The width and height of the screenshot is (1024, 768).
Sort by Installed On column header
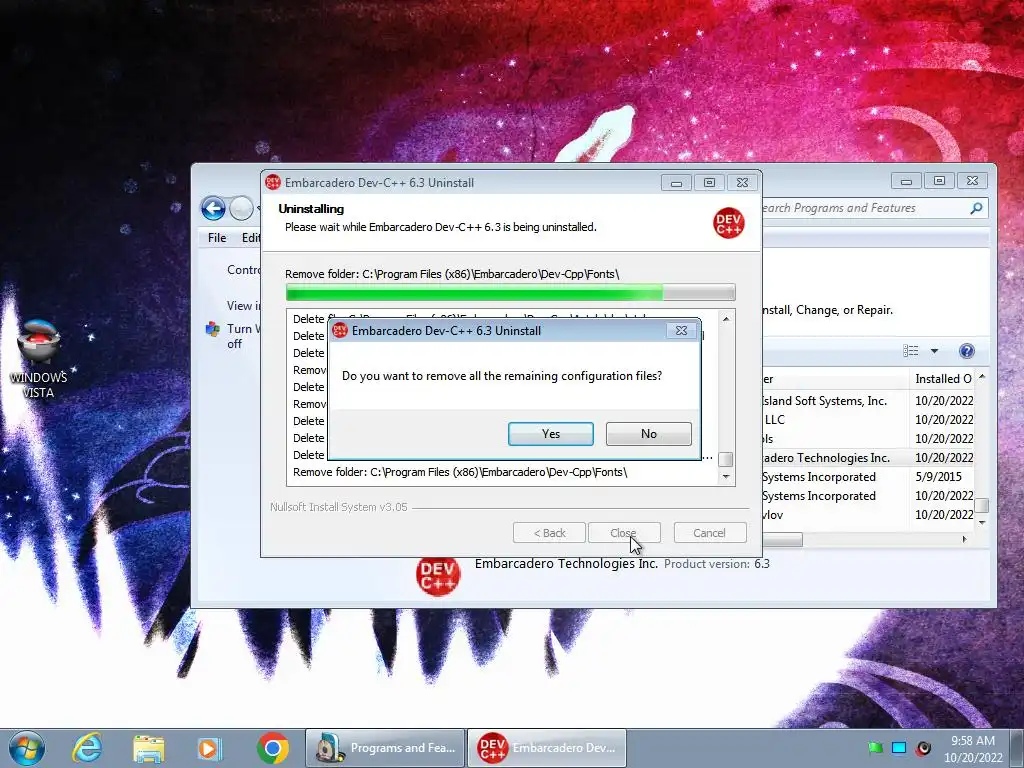click(943, 379)
